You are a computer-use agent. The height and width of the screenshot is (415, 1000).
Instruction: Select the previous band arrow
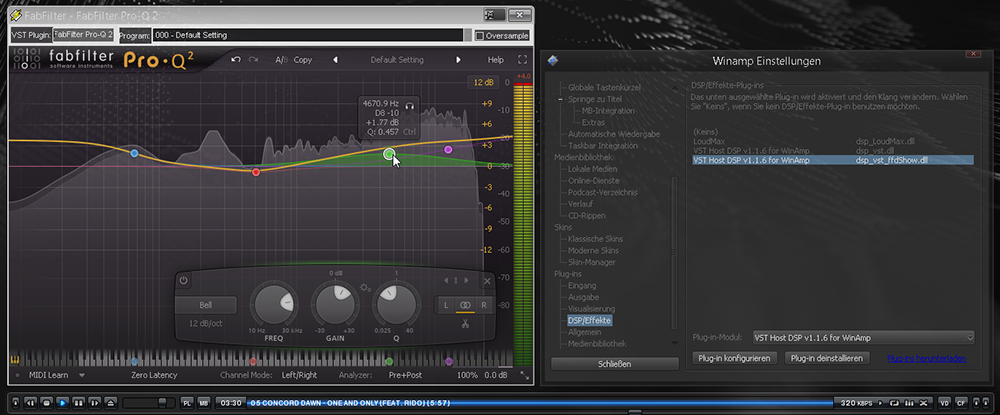[446, 280]
